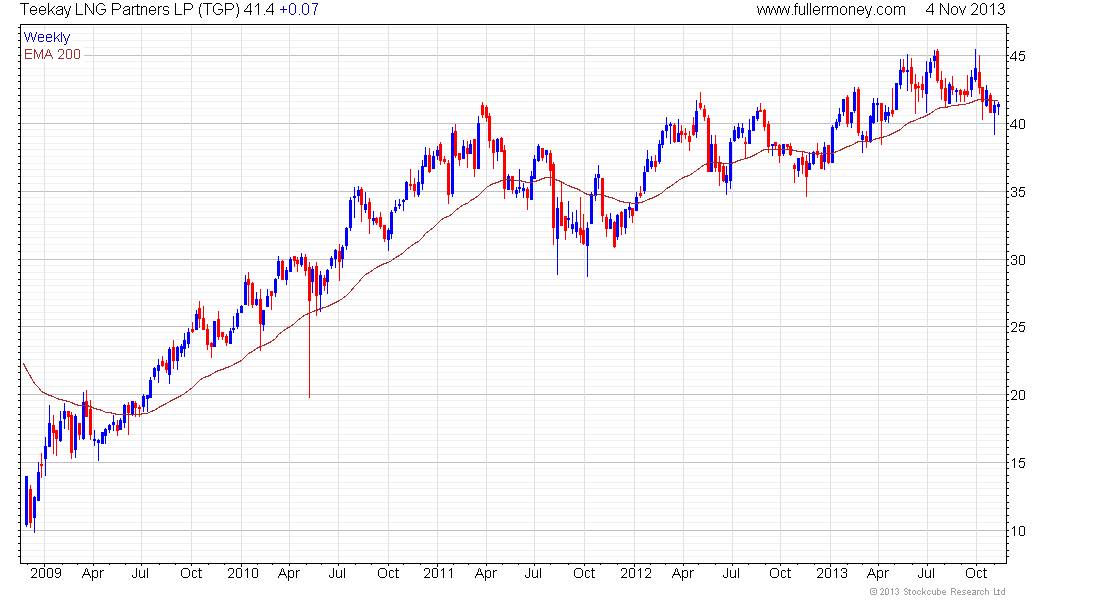The width and height of the screenshot is (1100, 600).
Task: Click the '15' price axis label
Action: point(1017,463)
